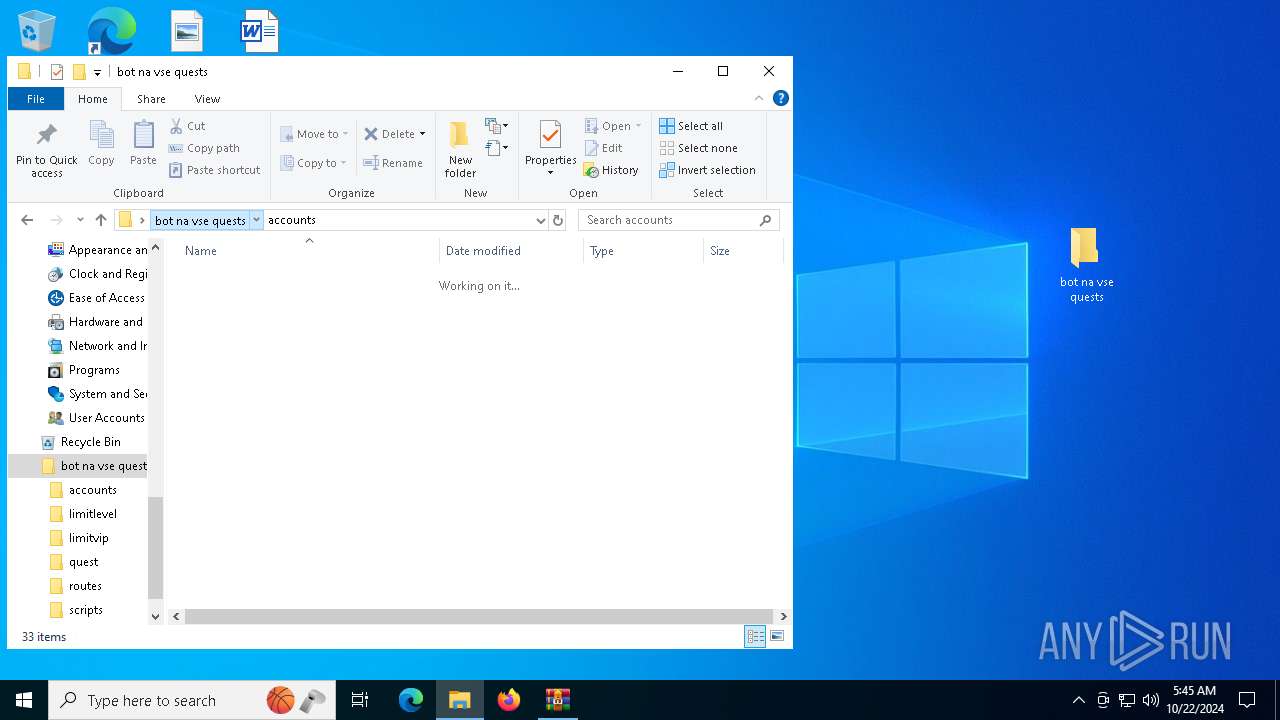Switch to Details view in status bar
Image resolution: width=1280 pixels, height=720 pixels.
point(755,636)
